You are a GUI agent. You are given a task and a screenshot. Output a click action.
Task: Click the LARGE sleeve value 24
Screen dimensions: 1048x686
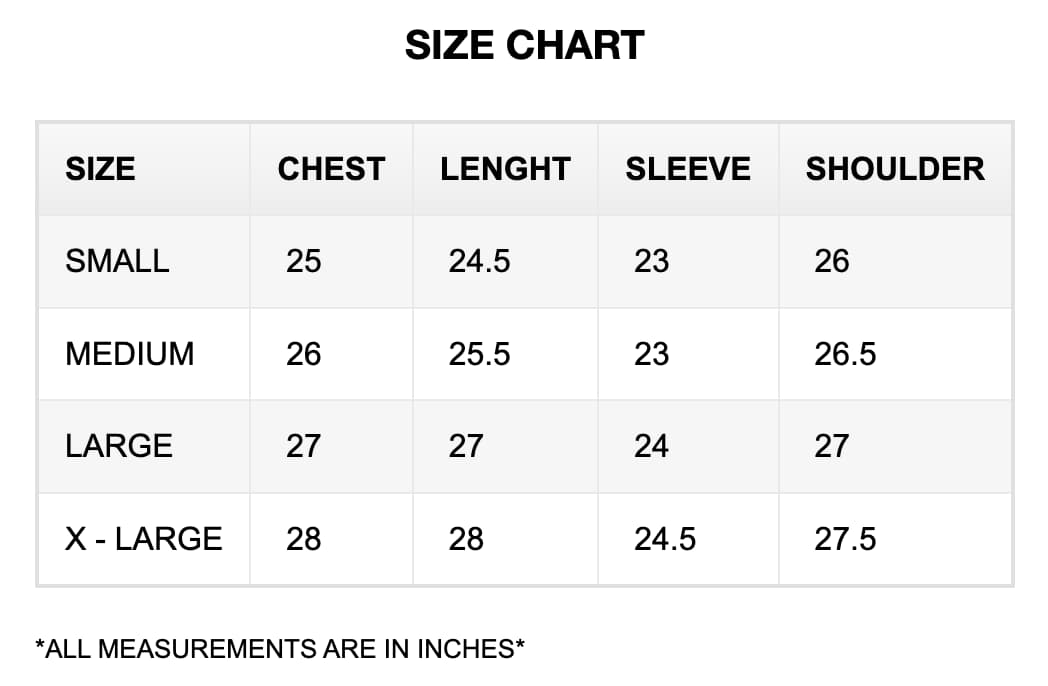tap(651, 446)
